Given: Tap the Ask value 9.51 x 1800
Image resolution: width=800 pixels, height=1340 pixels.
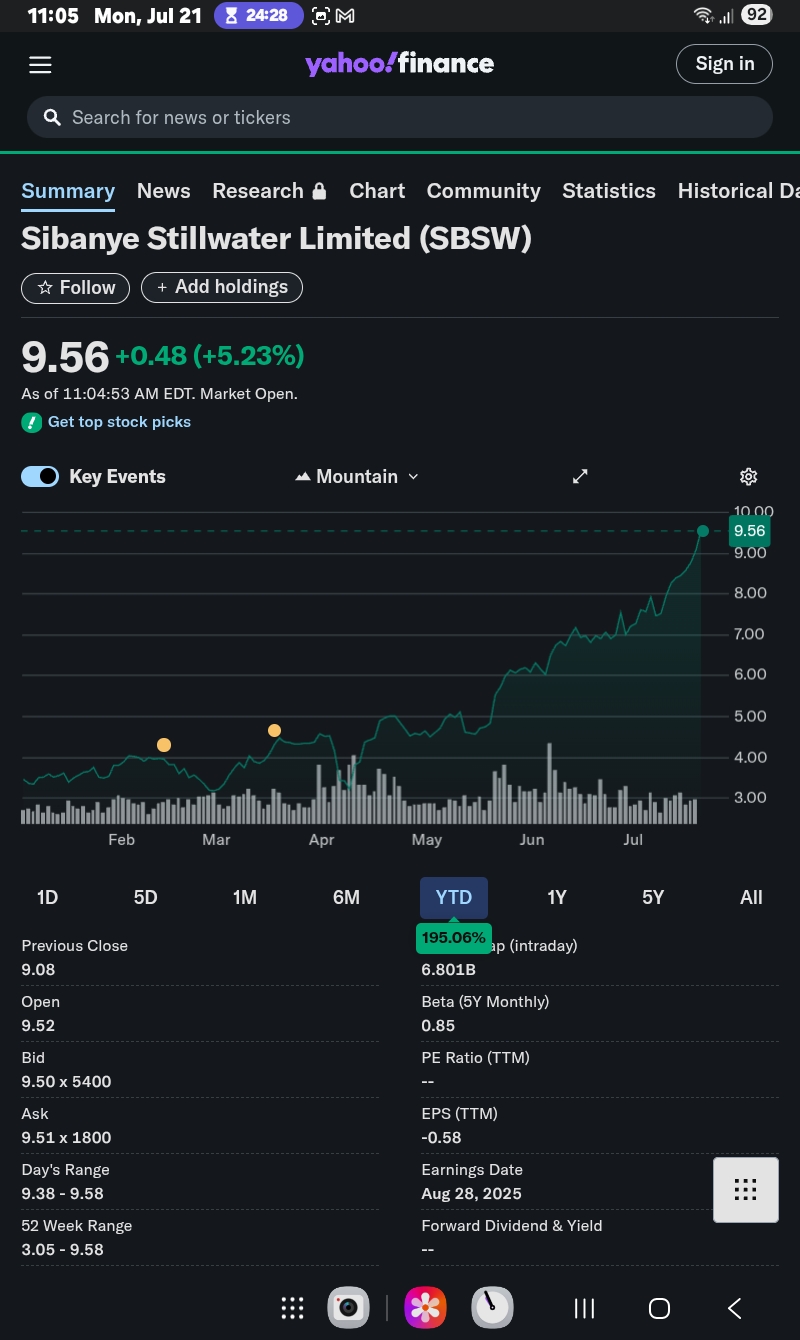Looking at the screenshot, I should (x=67, y=1138).
